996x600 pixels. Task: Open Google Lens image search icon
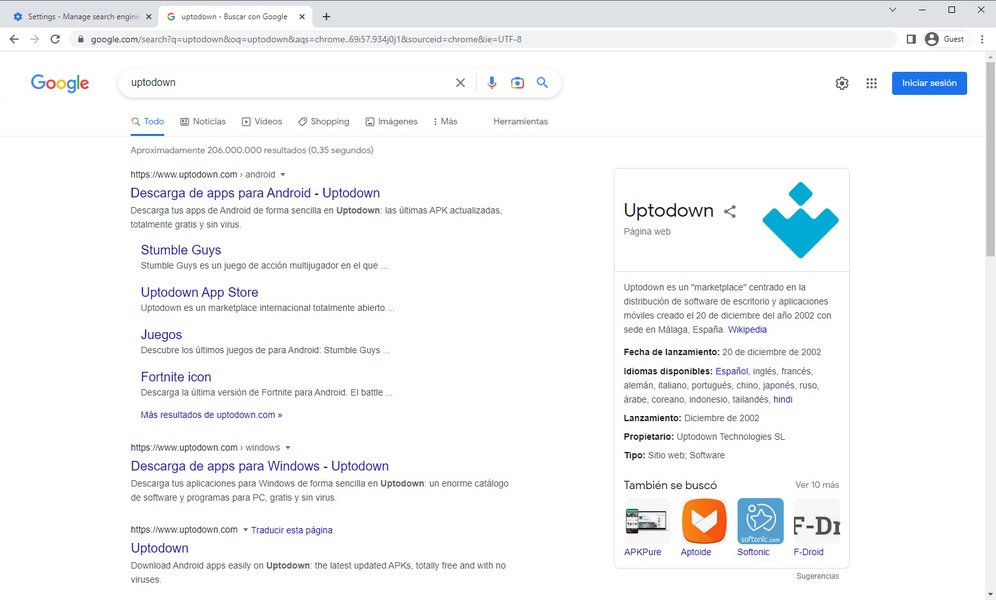pyautogui.click(x=517, y=83)
